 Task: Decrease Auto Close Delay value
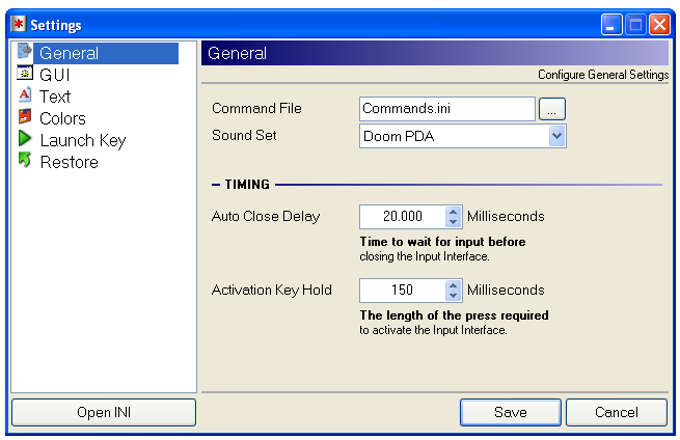453,222
